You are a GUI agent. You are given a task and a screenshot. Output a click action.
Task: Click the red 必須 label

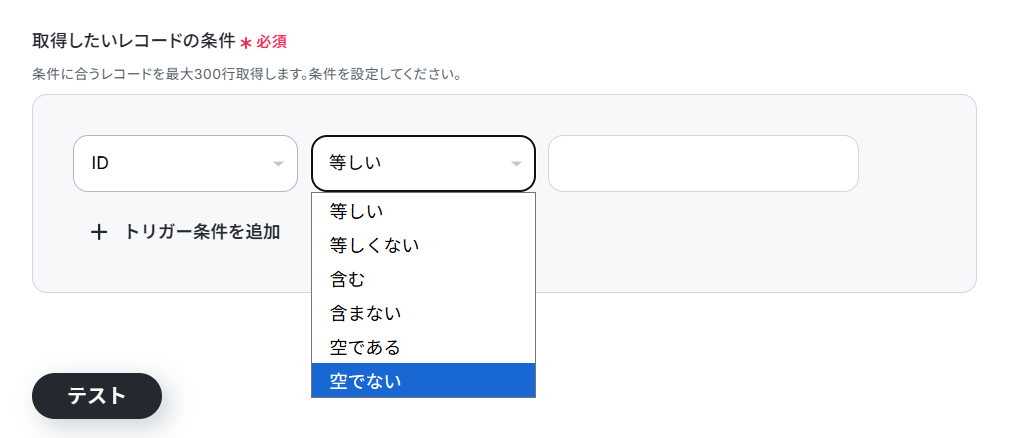(x=272, y=42)
